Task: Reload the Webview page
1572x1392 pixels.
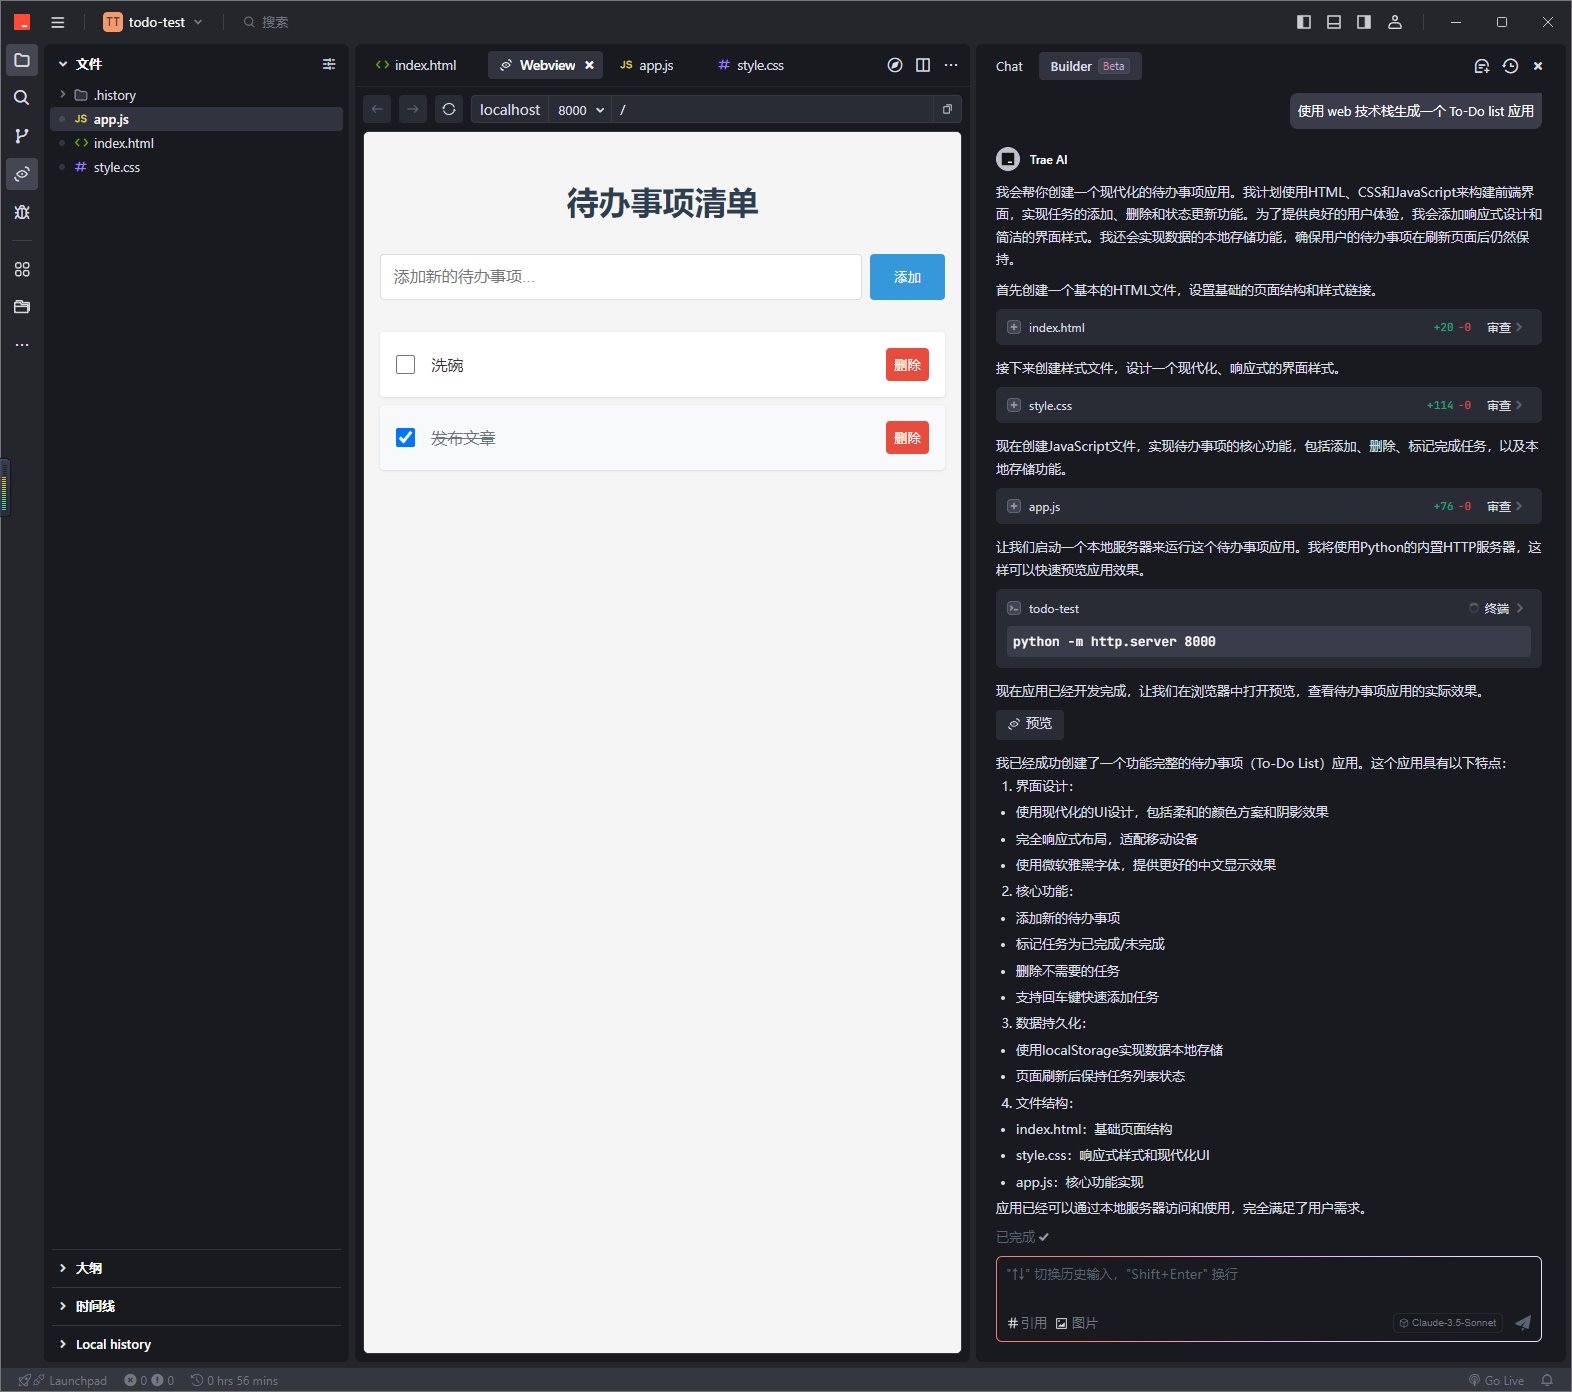Action: point(449,109)
